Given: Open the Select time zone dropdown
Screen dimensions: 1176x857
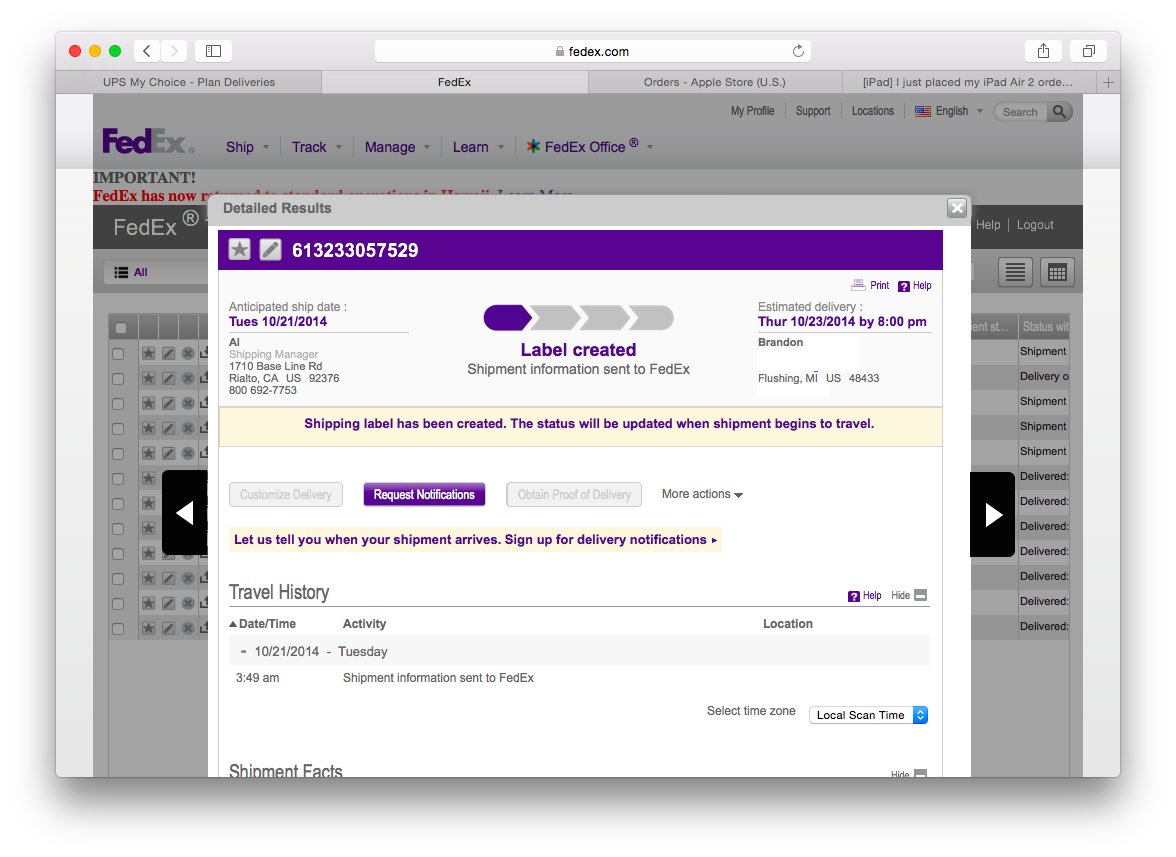Looking at the screenshot, I should click(x=868, y=715).
